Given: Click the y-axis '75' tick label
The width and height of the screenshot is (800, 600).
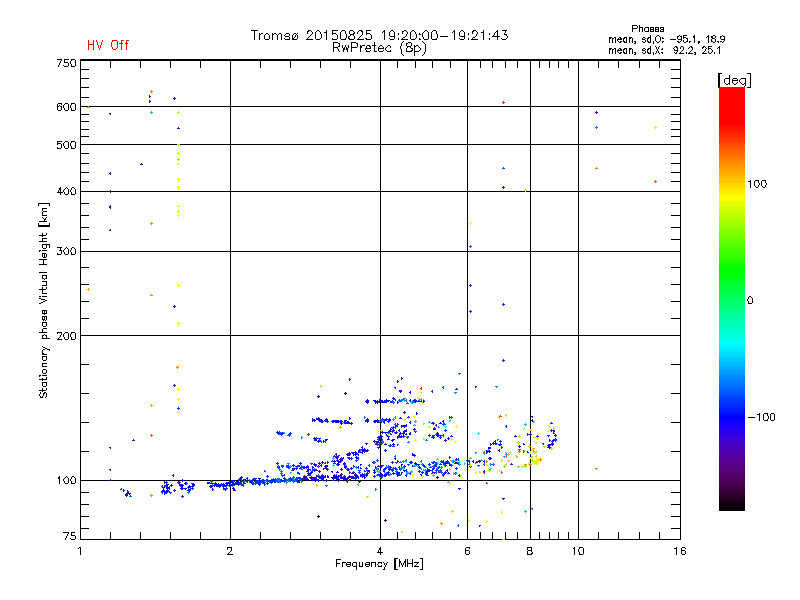Looking at the screenshot, I should tap(70, 536).
